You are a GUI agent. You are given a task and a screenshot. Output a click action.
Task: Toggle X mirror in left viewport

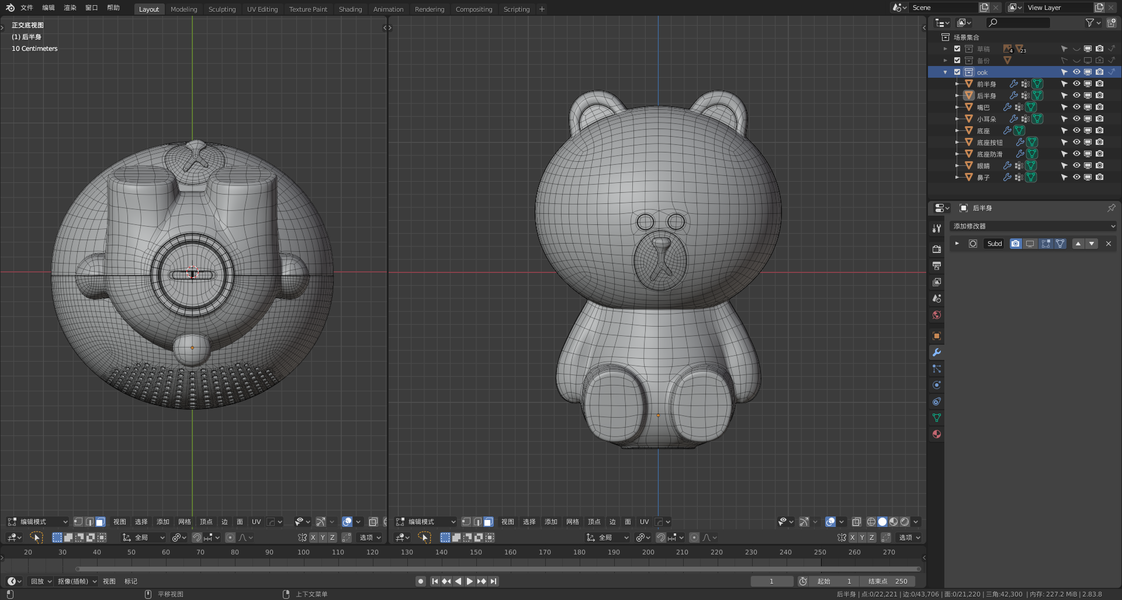coord(313,537)
